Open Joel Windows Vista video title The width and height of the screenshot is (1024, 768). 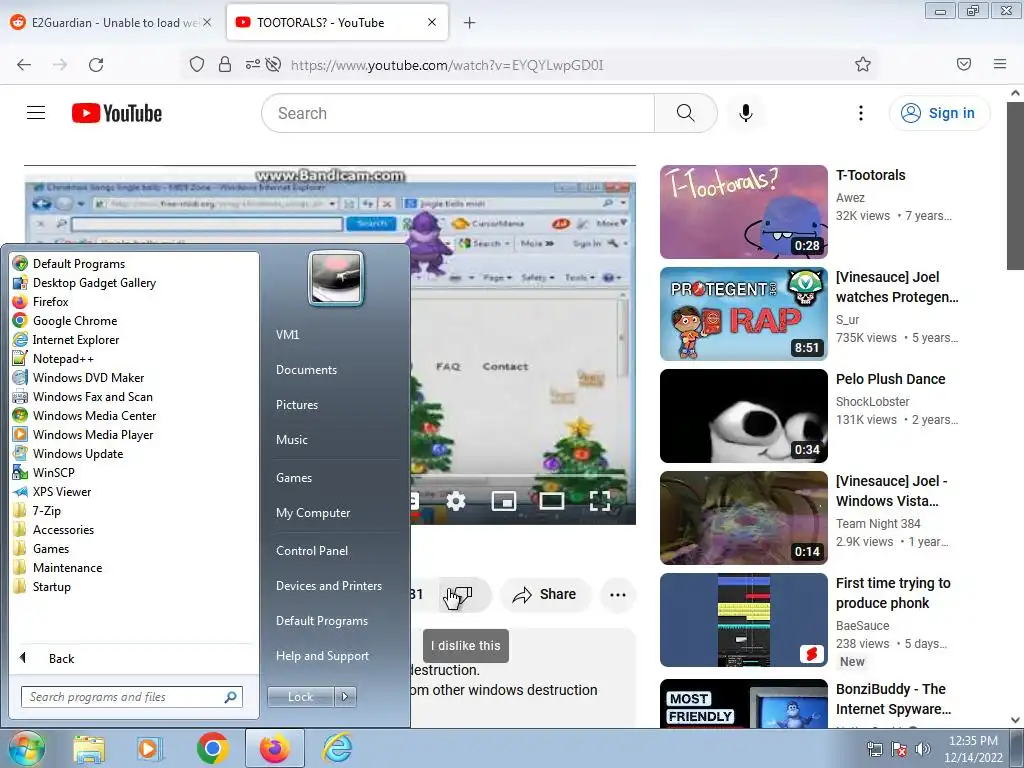pyautogui.click(x=891, y=491)
